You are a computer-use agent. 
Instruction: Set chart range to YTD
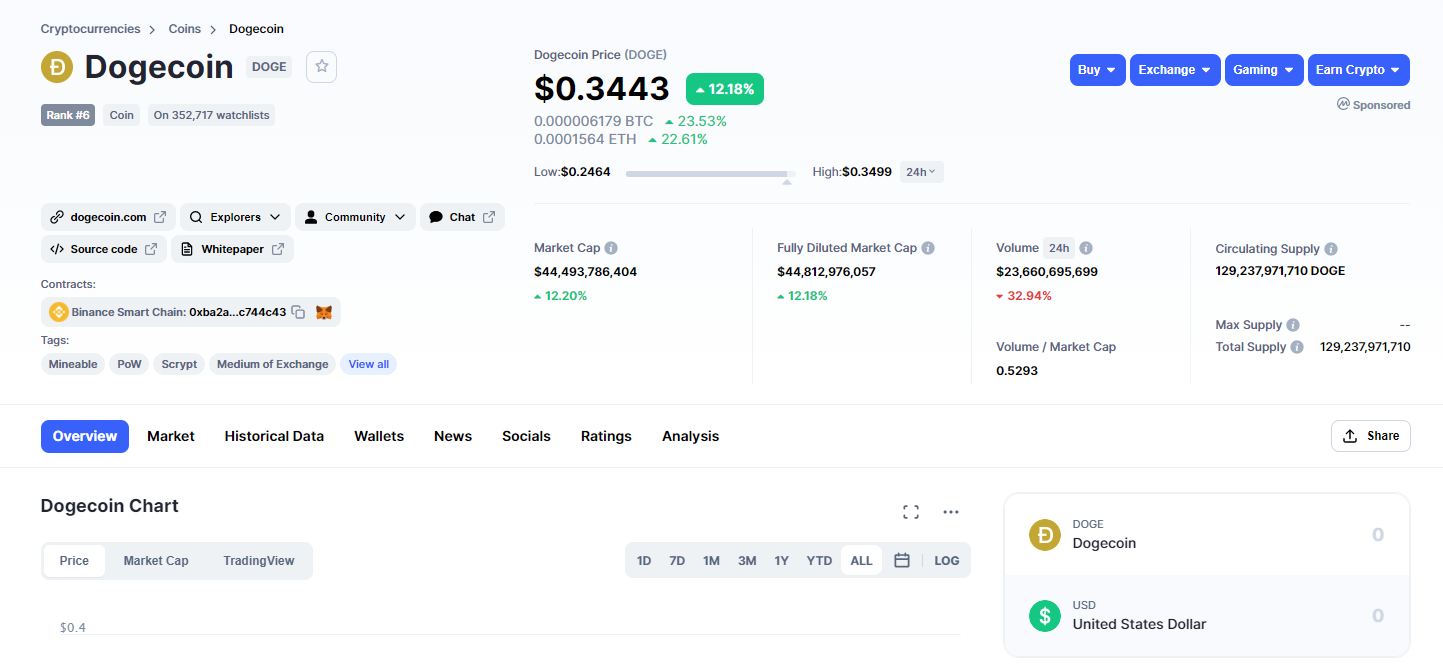click(x=819, y=561)
